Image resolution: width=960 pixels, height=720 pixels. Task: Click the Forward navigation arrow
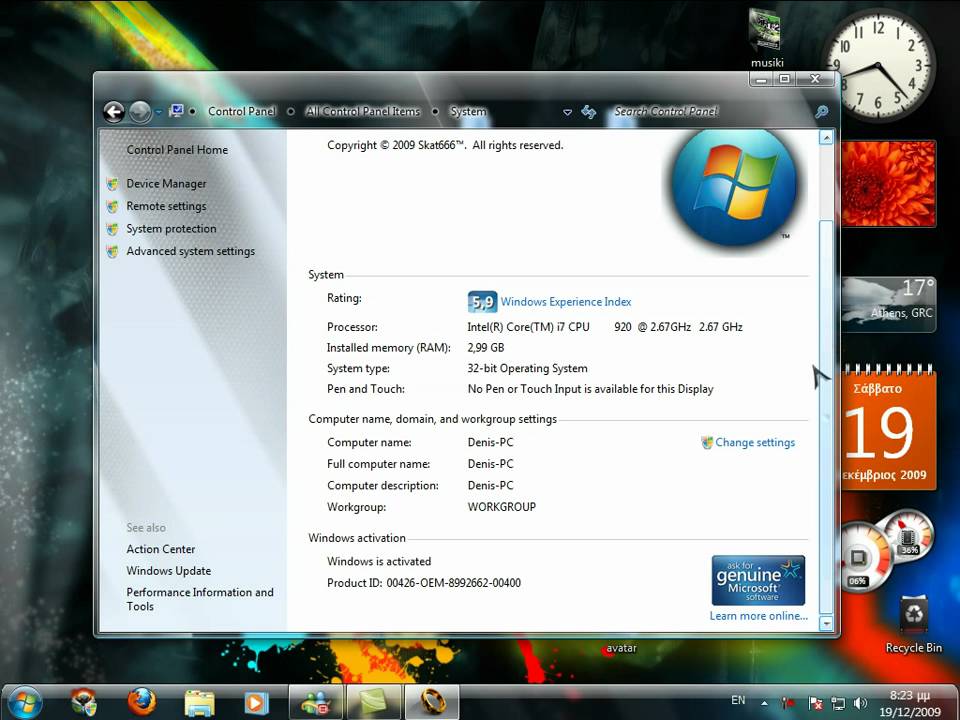point(140,111)
